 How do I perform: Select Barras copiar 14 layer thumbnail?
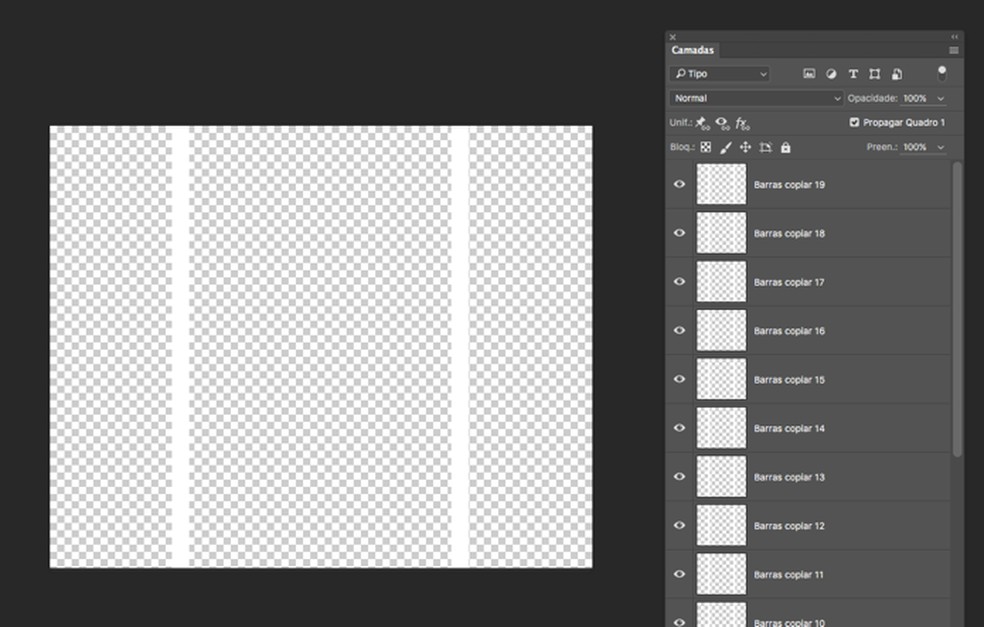tap(721, 427)
